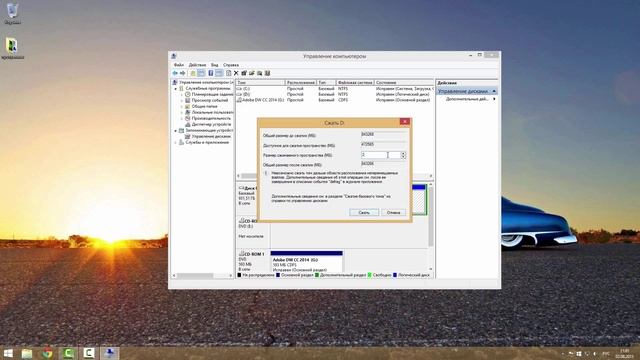Viewport: 640px width, 360px height.
Task: Click the Back arrow in the toolbar
Action: pos(175,73)
